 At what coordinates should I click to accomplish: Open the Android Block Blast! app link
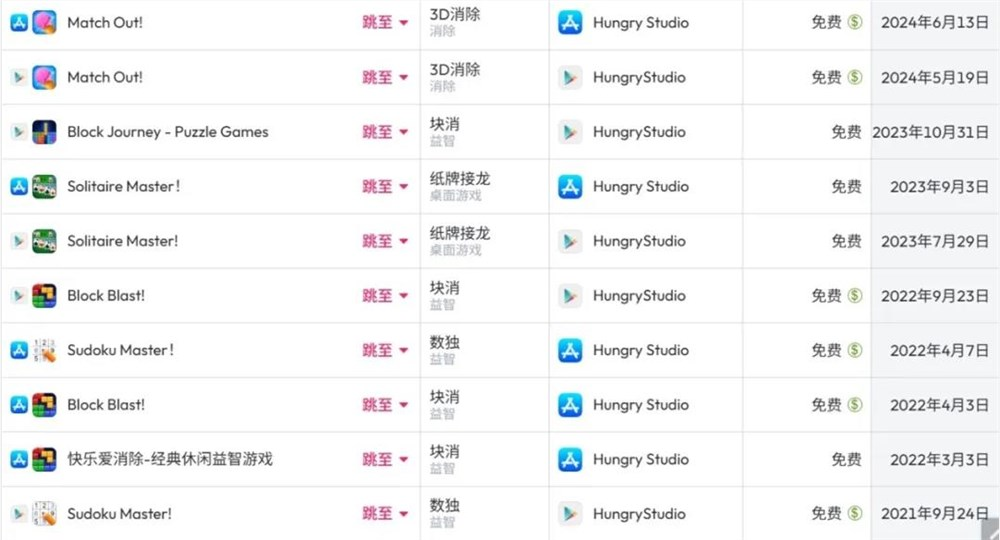pyautogui.click(x=106, y=296)
